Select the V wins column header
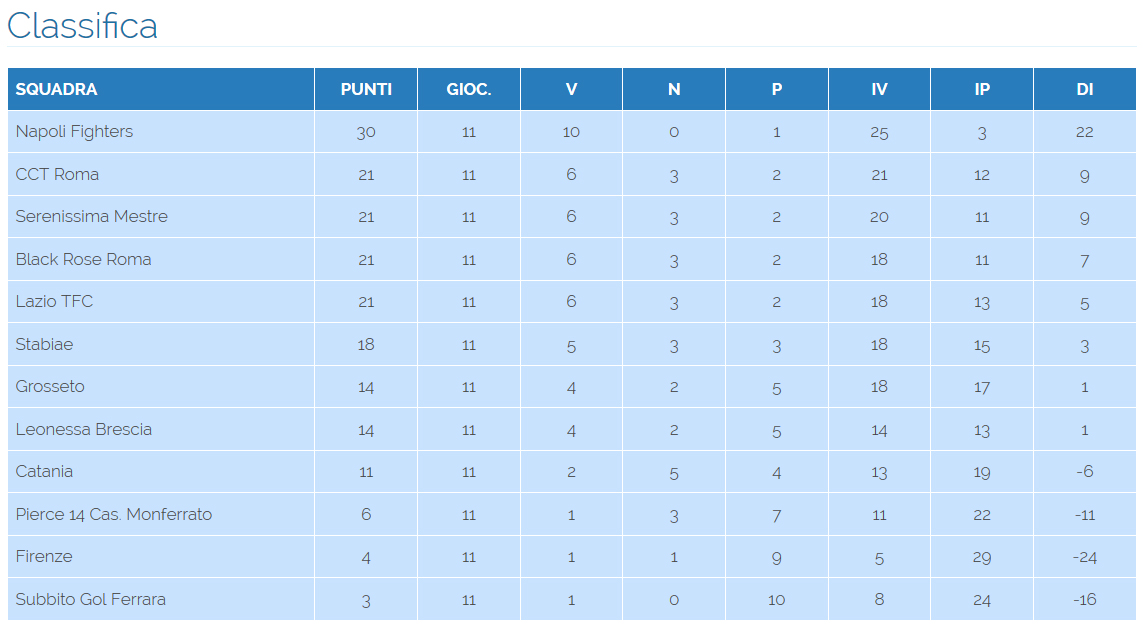 tap(571, 89)
